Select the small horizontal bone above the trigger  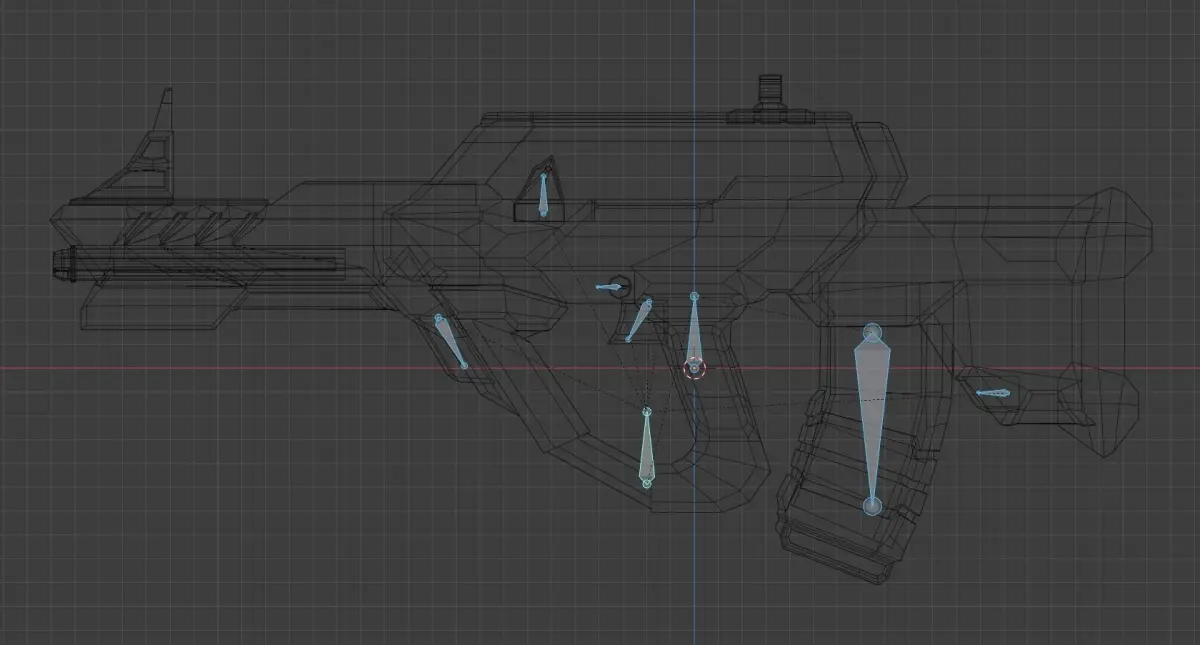609,287
